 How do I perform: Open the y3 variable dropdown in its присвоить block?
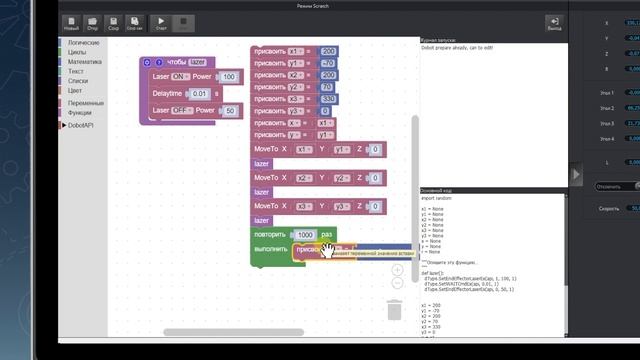(x=296, y=111)
